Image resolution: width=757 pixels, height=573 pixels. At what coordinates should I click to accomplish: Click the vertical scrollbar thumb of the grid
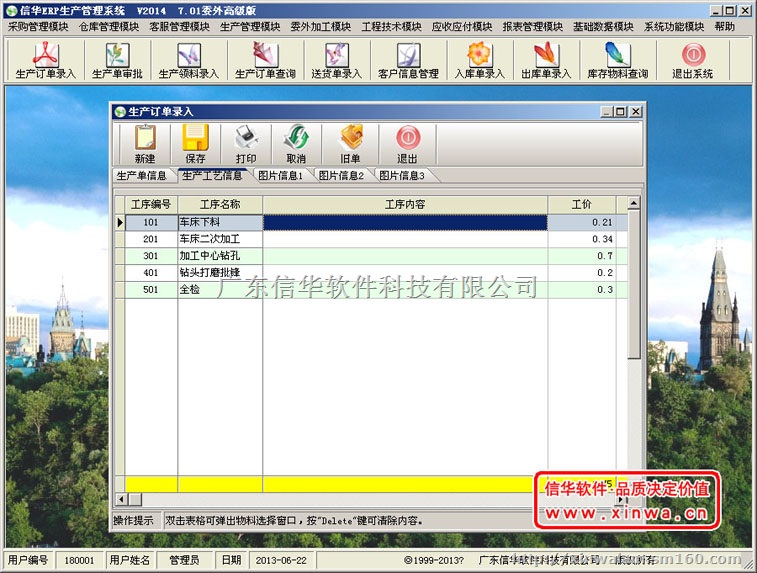(634, 284)
